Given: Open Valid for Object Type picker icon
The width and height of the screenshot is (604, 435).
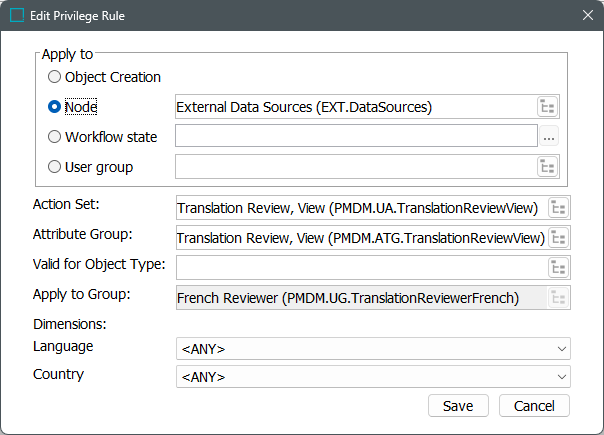Looking at the screenshot, I should click(559, 267).
